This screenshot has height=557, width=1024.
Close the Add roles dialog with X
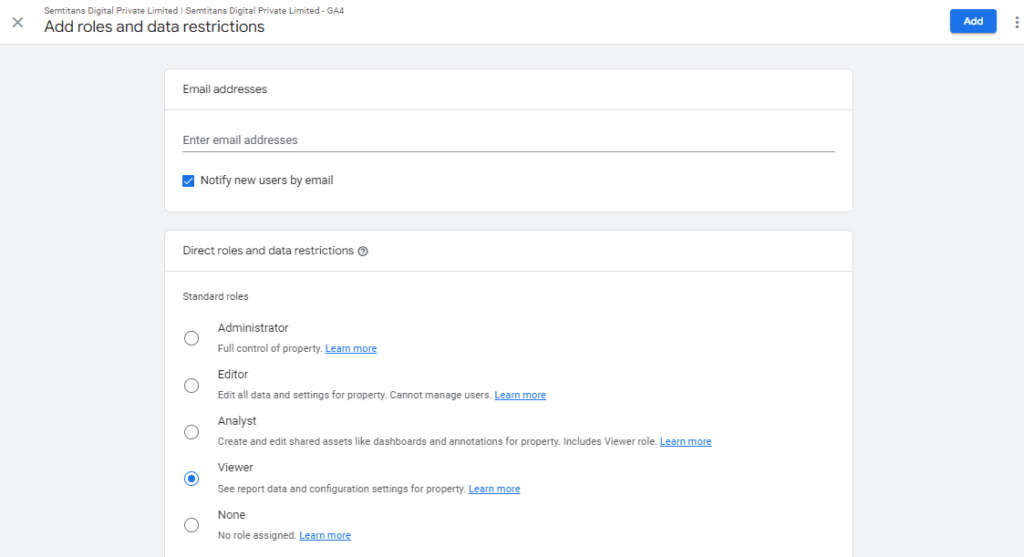coord(18,22)
